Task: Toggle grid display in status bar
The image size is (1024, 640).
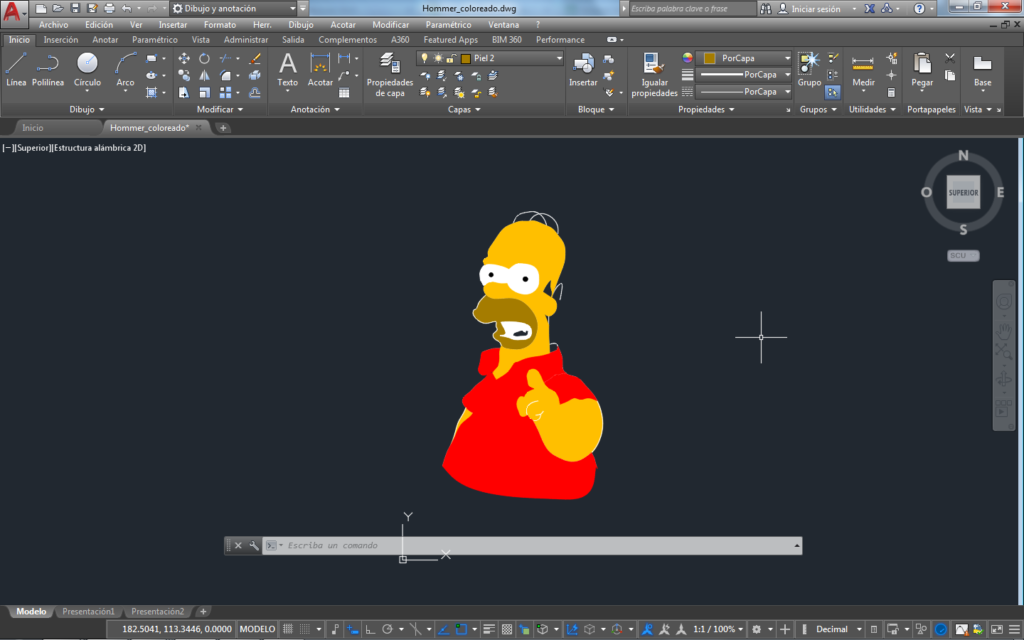Action: point(288,629)
